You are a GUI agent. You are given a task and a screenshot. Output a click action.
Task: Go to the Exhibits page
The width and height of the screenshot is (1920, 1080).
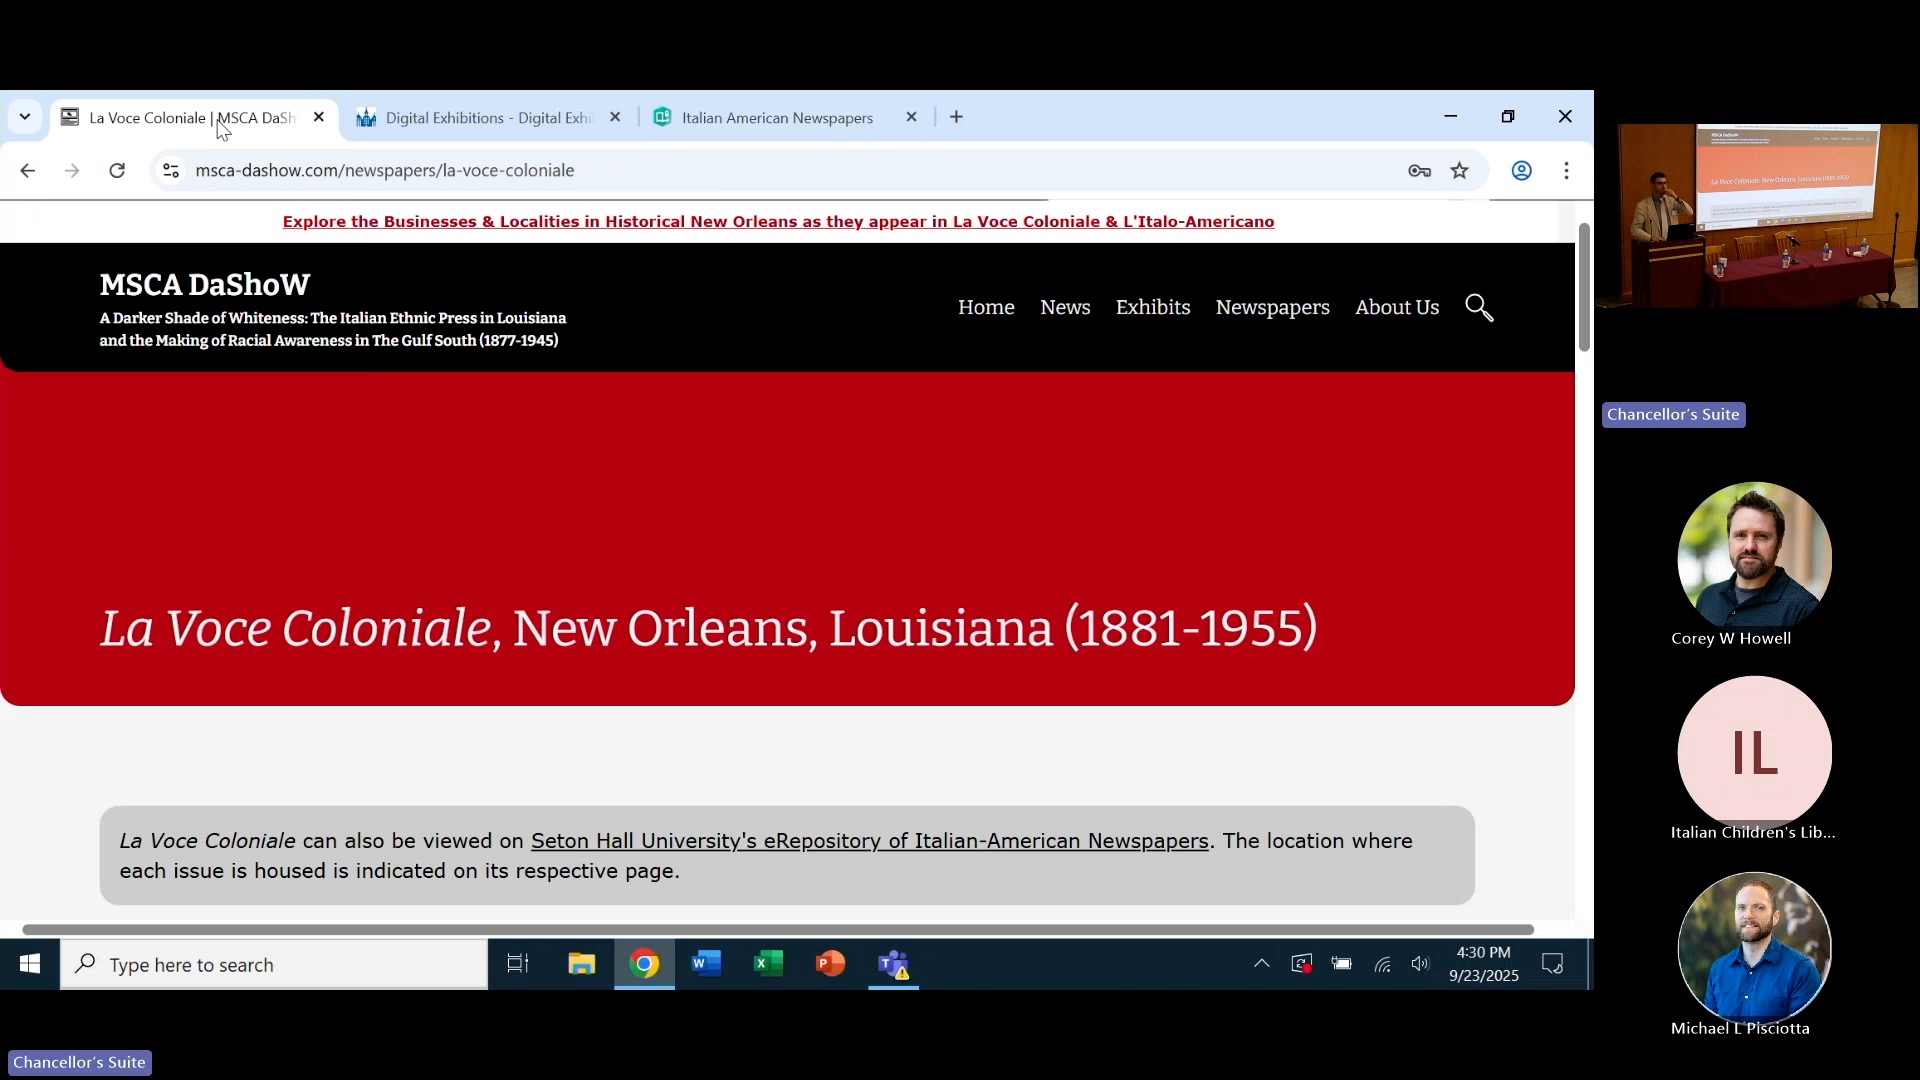tap(1152, 308)
